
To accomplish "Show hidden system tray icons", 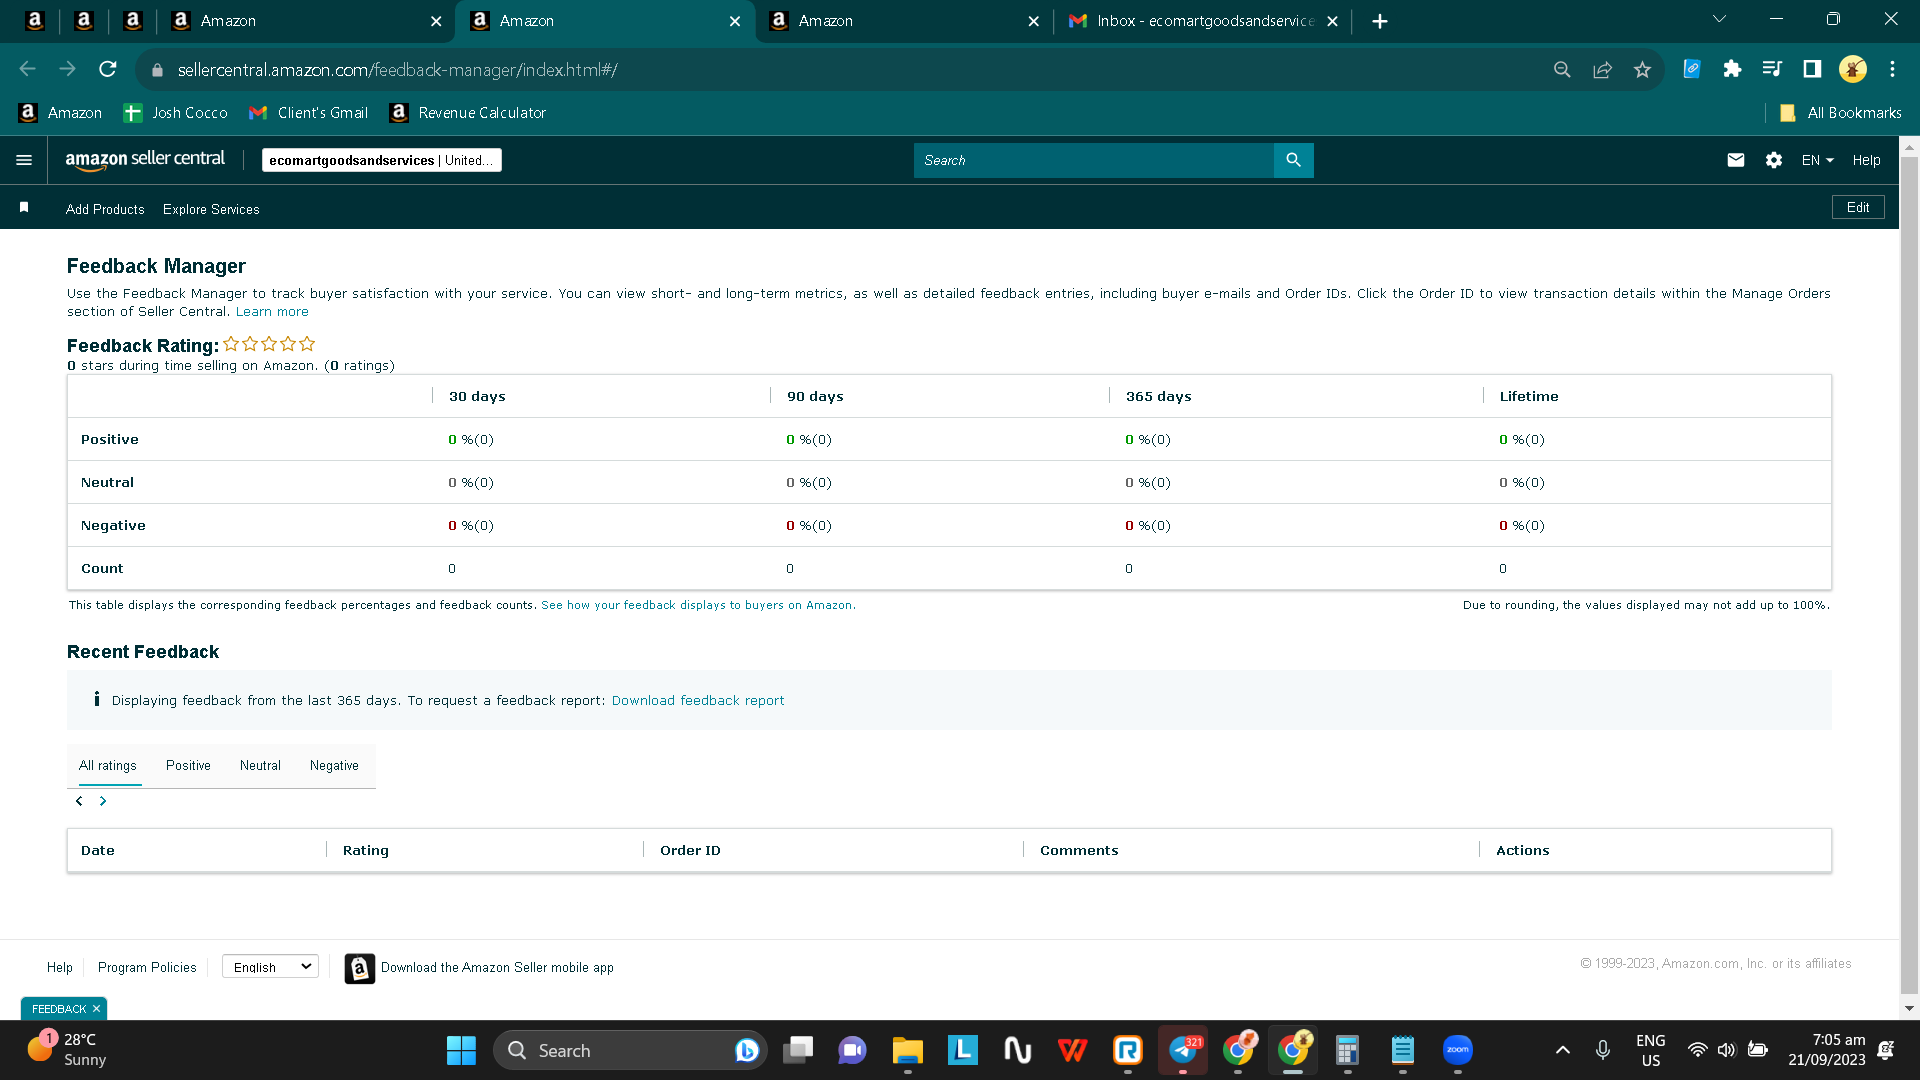I will (1562, 1050).
